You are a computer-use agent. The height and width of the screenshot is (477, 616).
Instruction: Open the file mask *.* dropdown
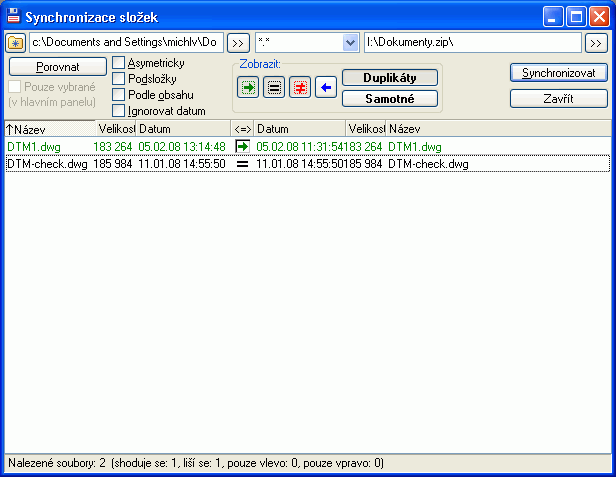click(350, 42)
